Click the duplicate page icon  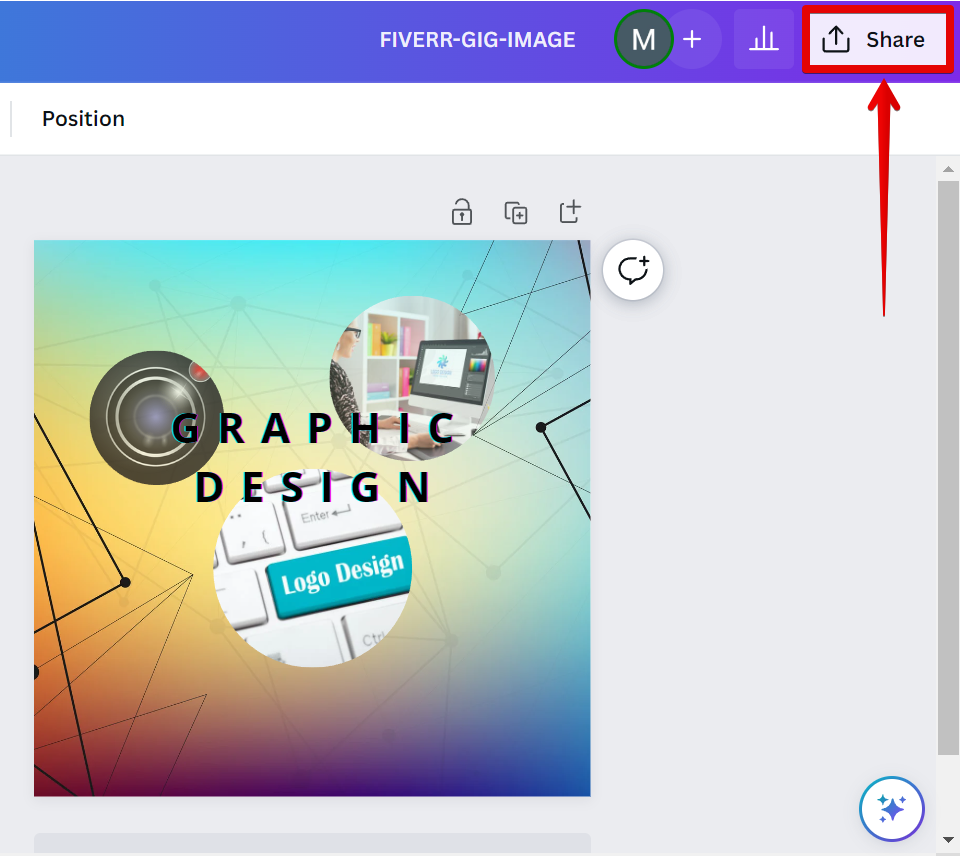(x=515, y=212)
